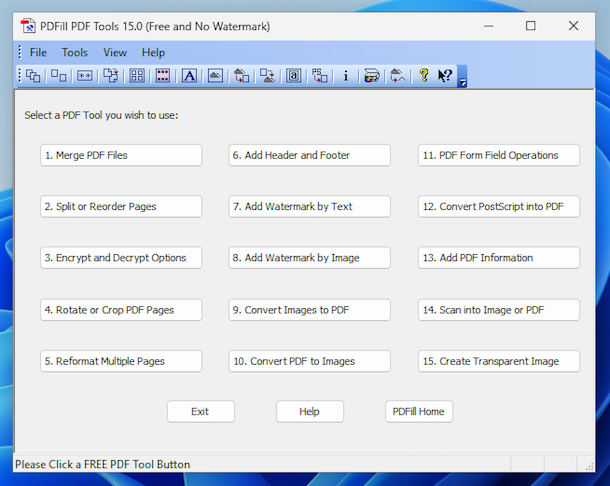Click the PDFill Home button

point(419,411)
